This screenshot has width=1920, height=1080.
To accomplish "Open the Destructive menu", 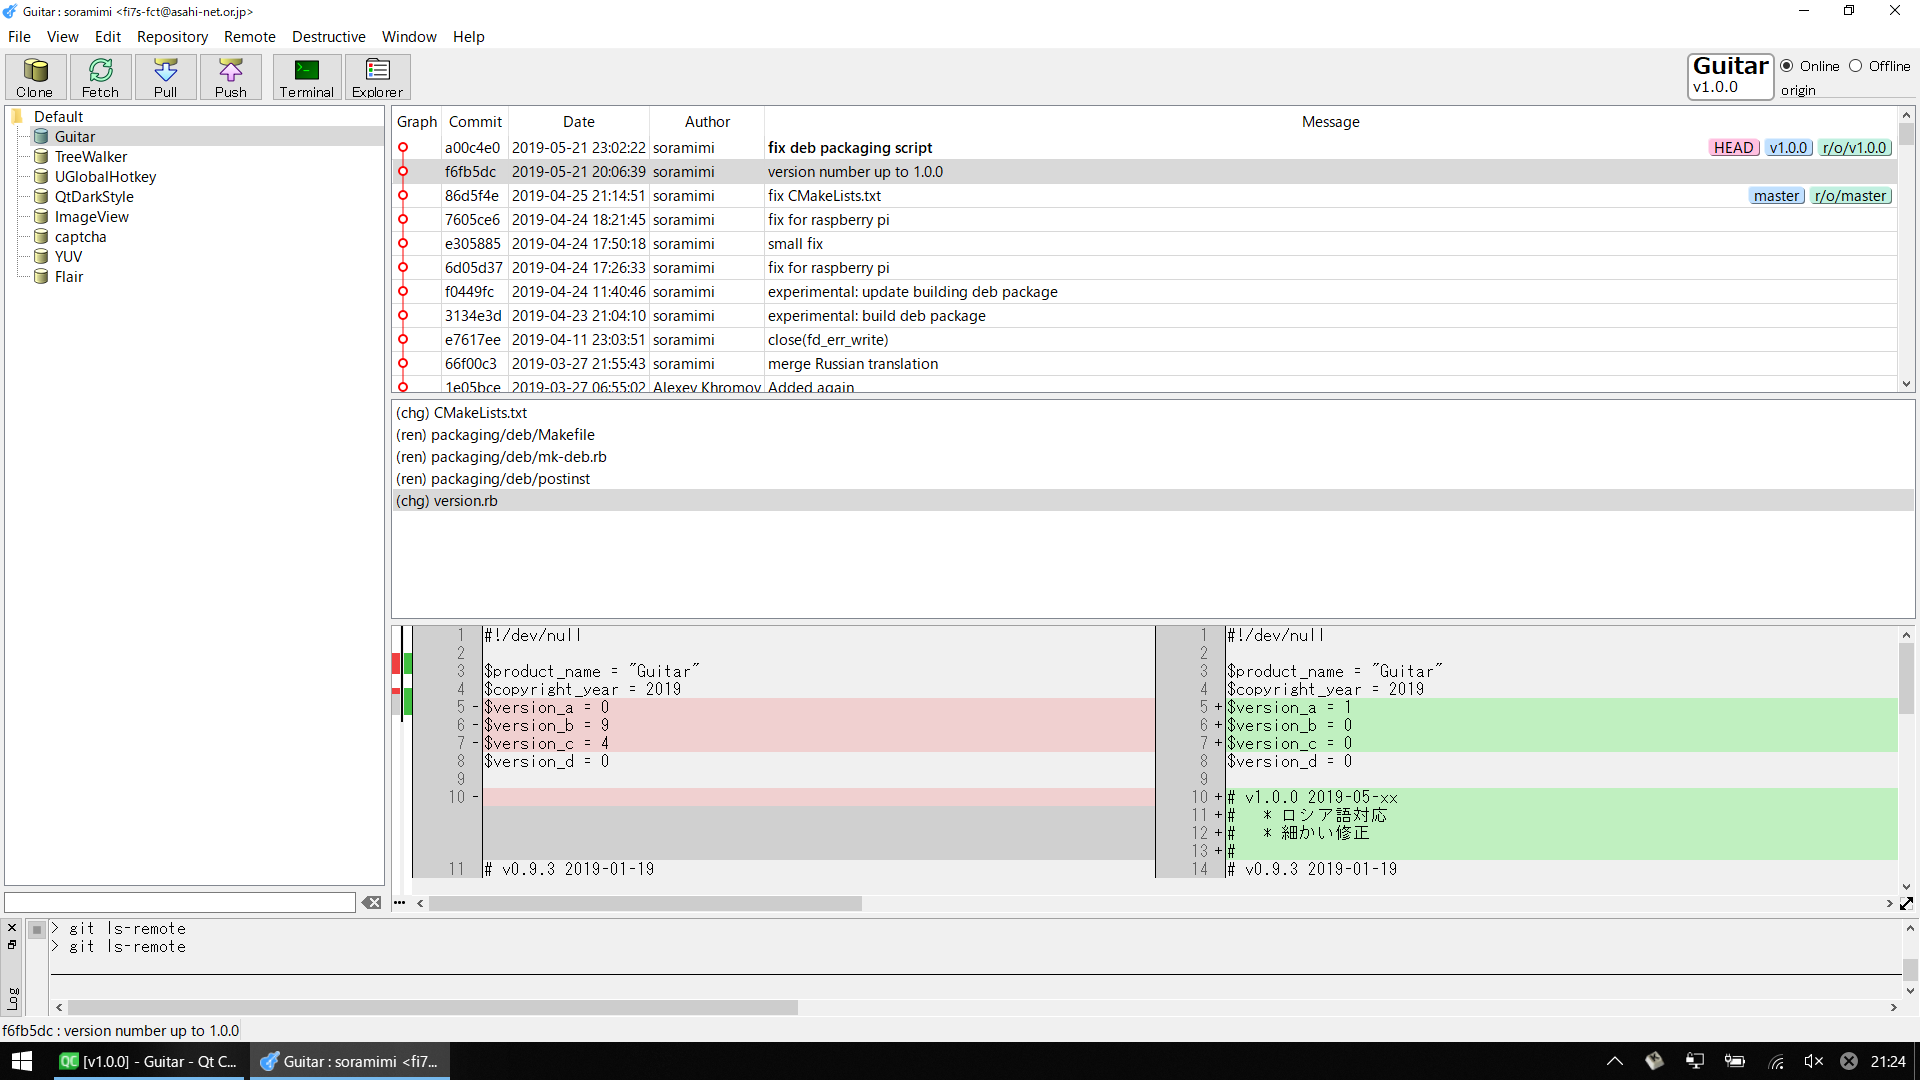I will click(328, 37).
